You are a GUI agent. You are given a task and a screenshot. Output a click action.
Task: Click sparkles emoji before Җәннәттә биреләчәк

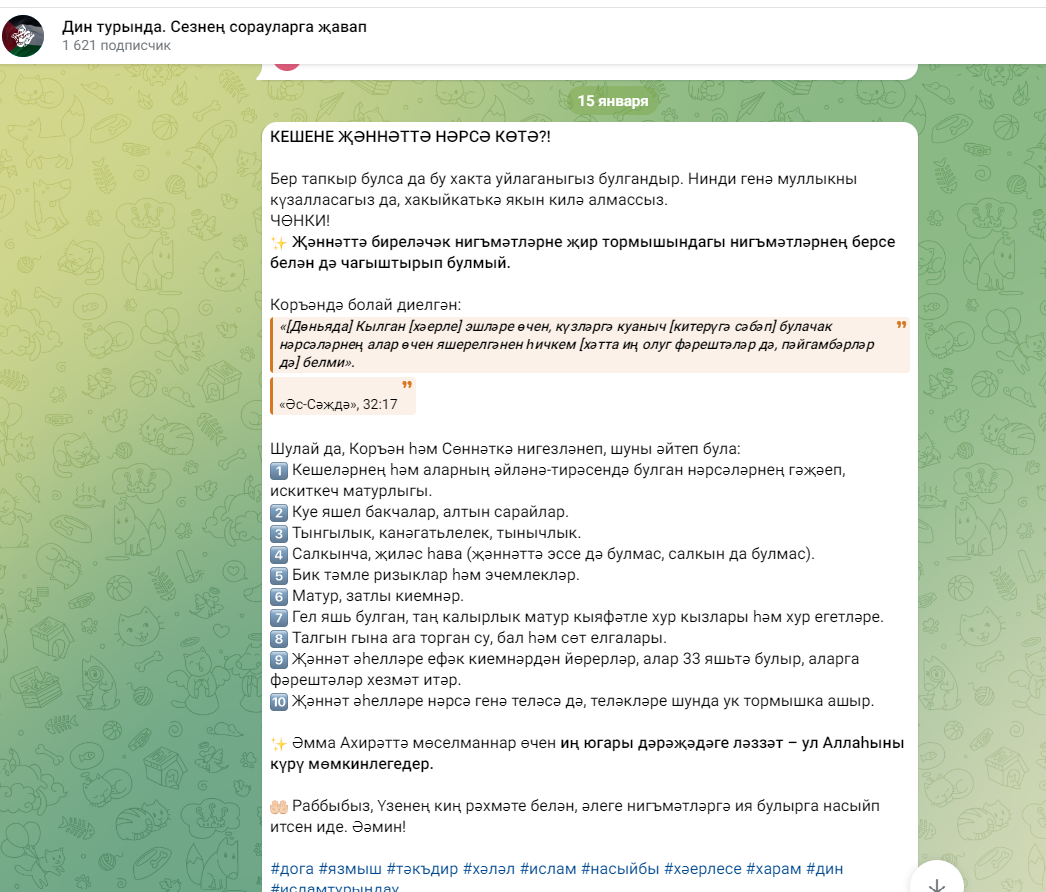coord(279,243)
